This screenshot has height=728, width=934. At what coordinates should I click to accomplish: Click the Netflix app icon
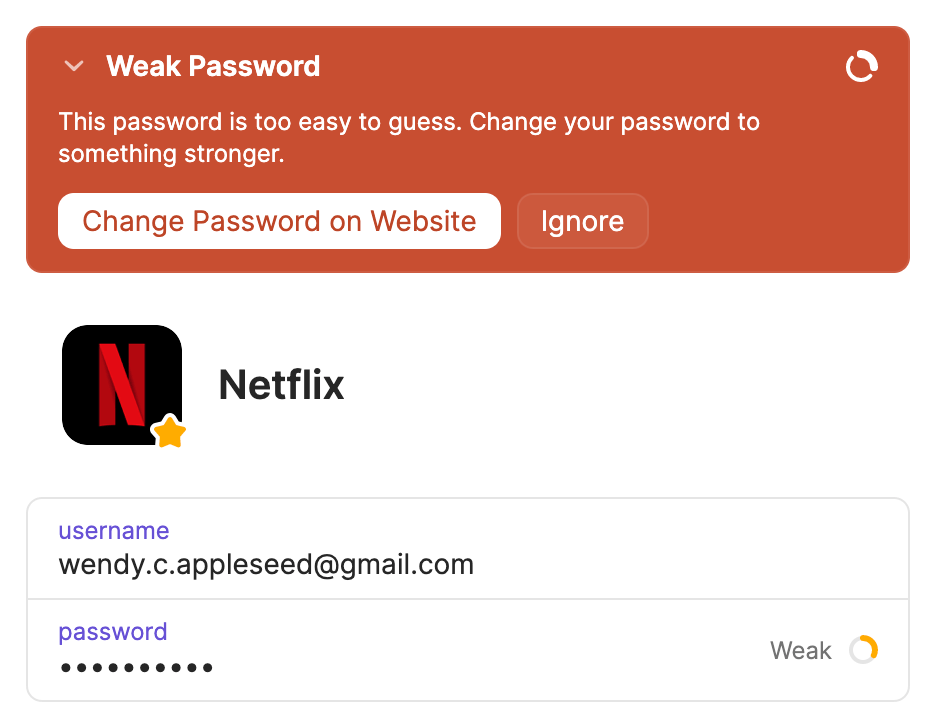coord(121,384)
